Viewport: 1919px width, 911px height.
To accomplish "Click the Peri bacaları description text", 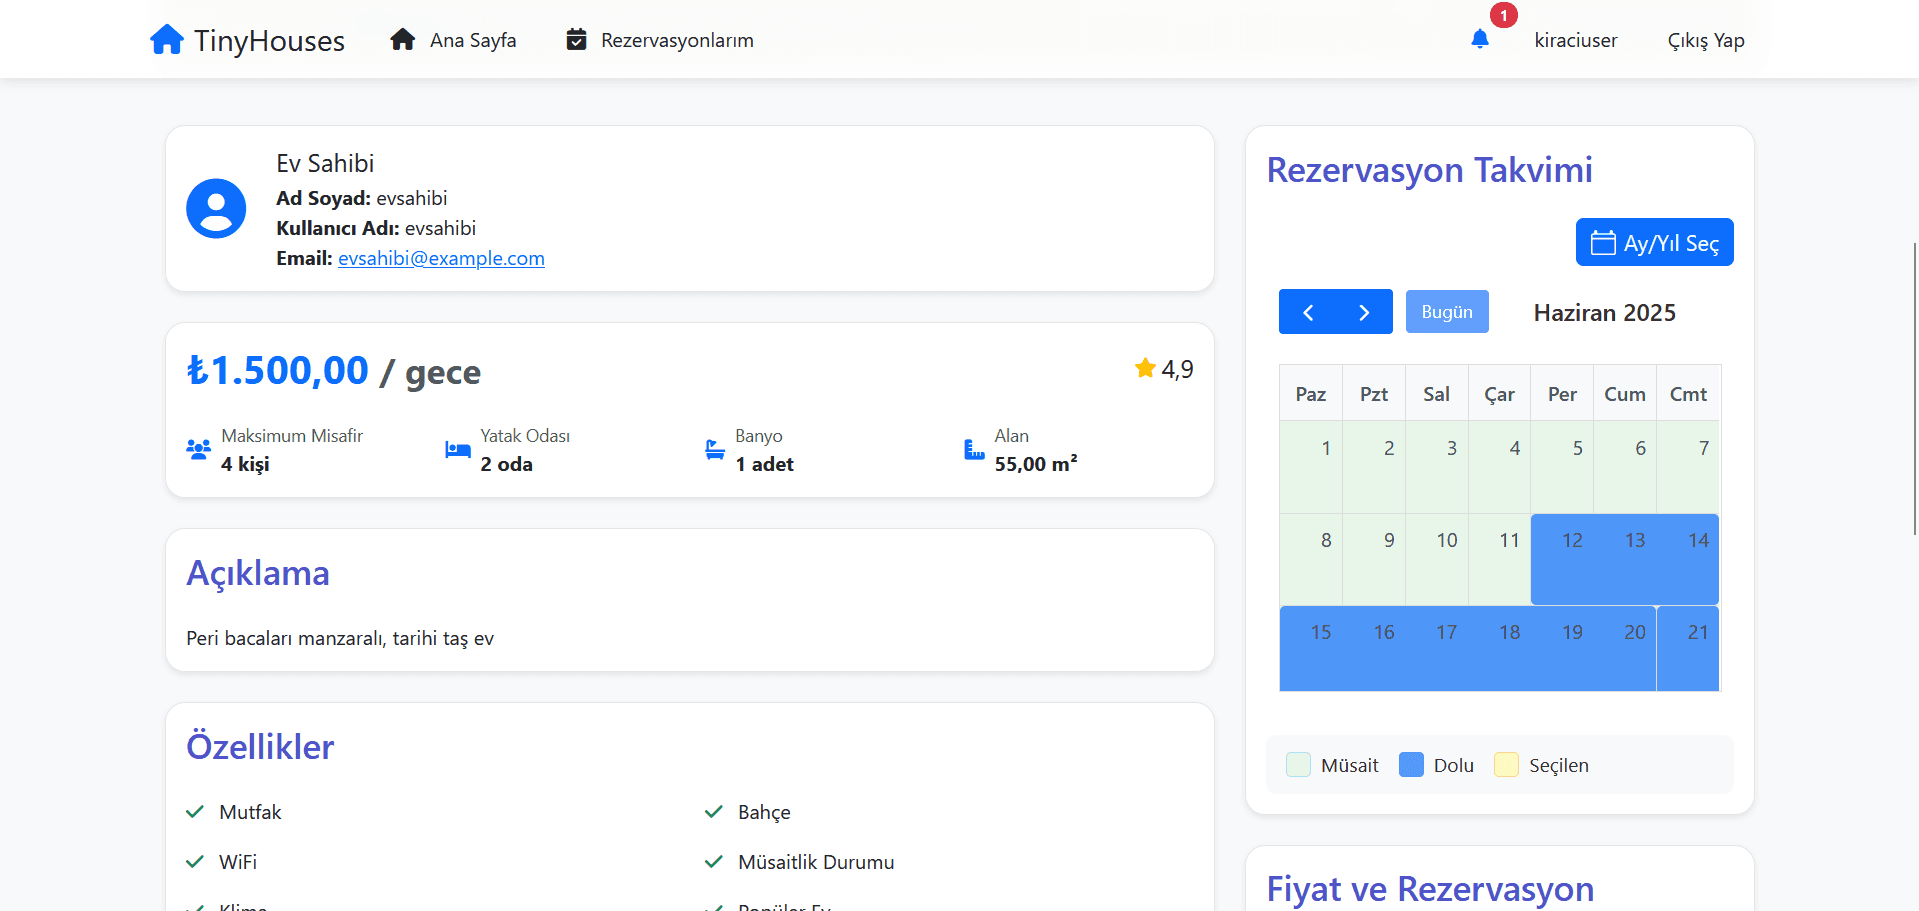I will point(340,638).
